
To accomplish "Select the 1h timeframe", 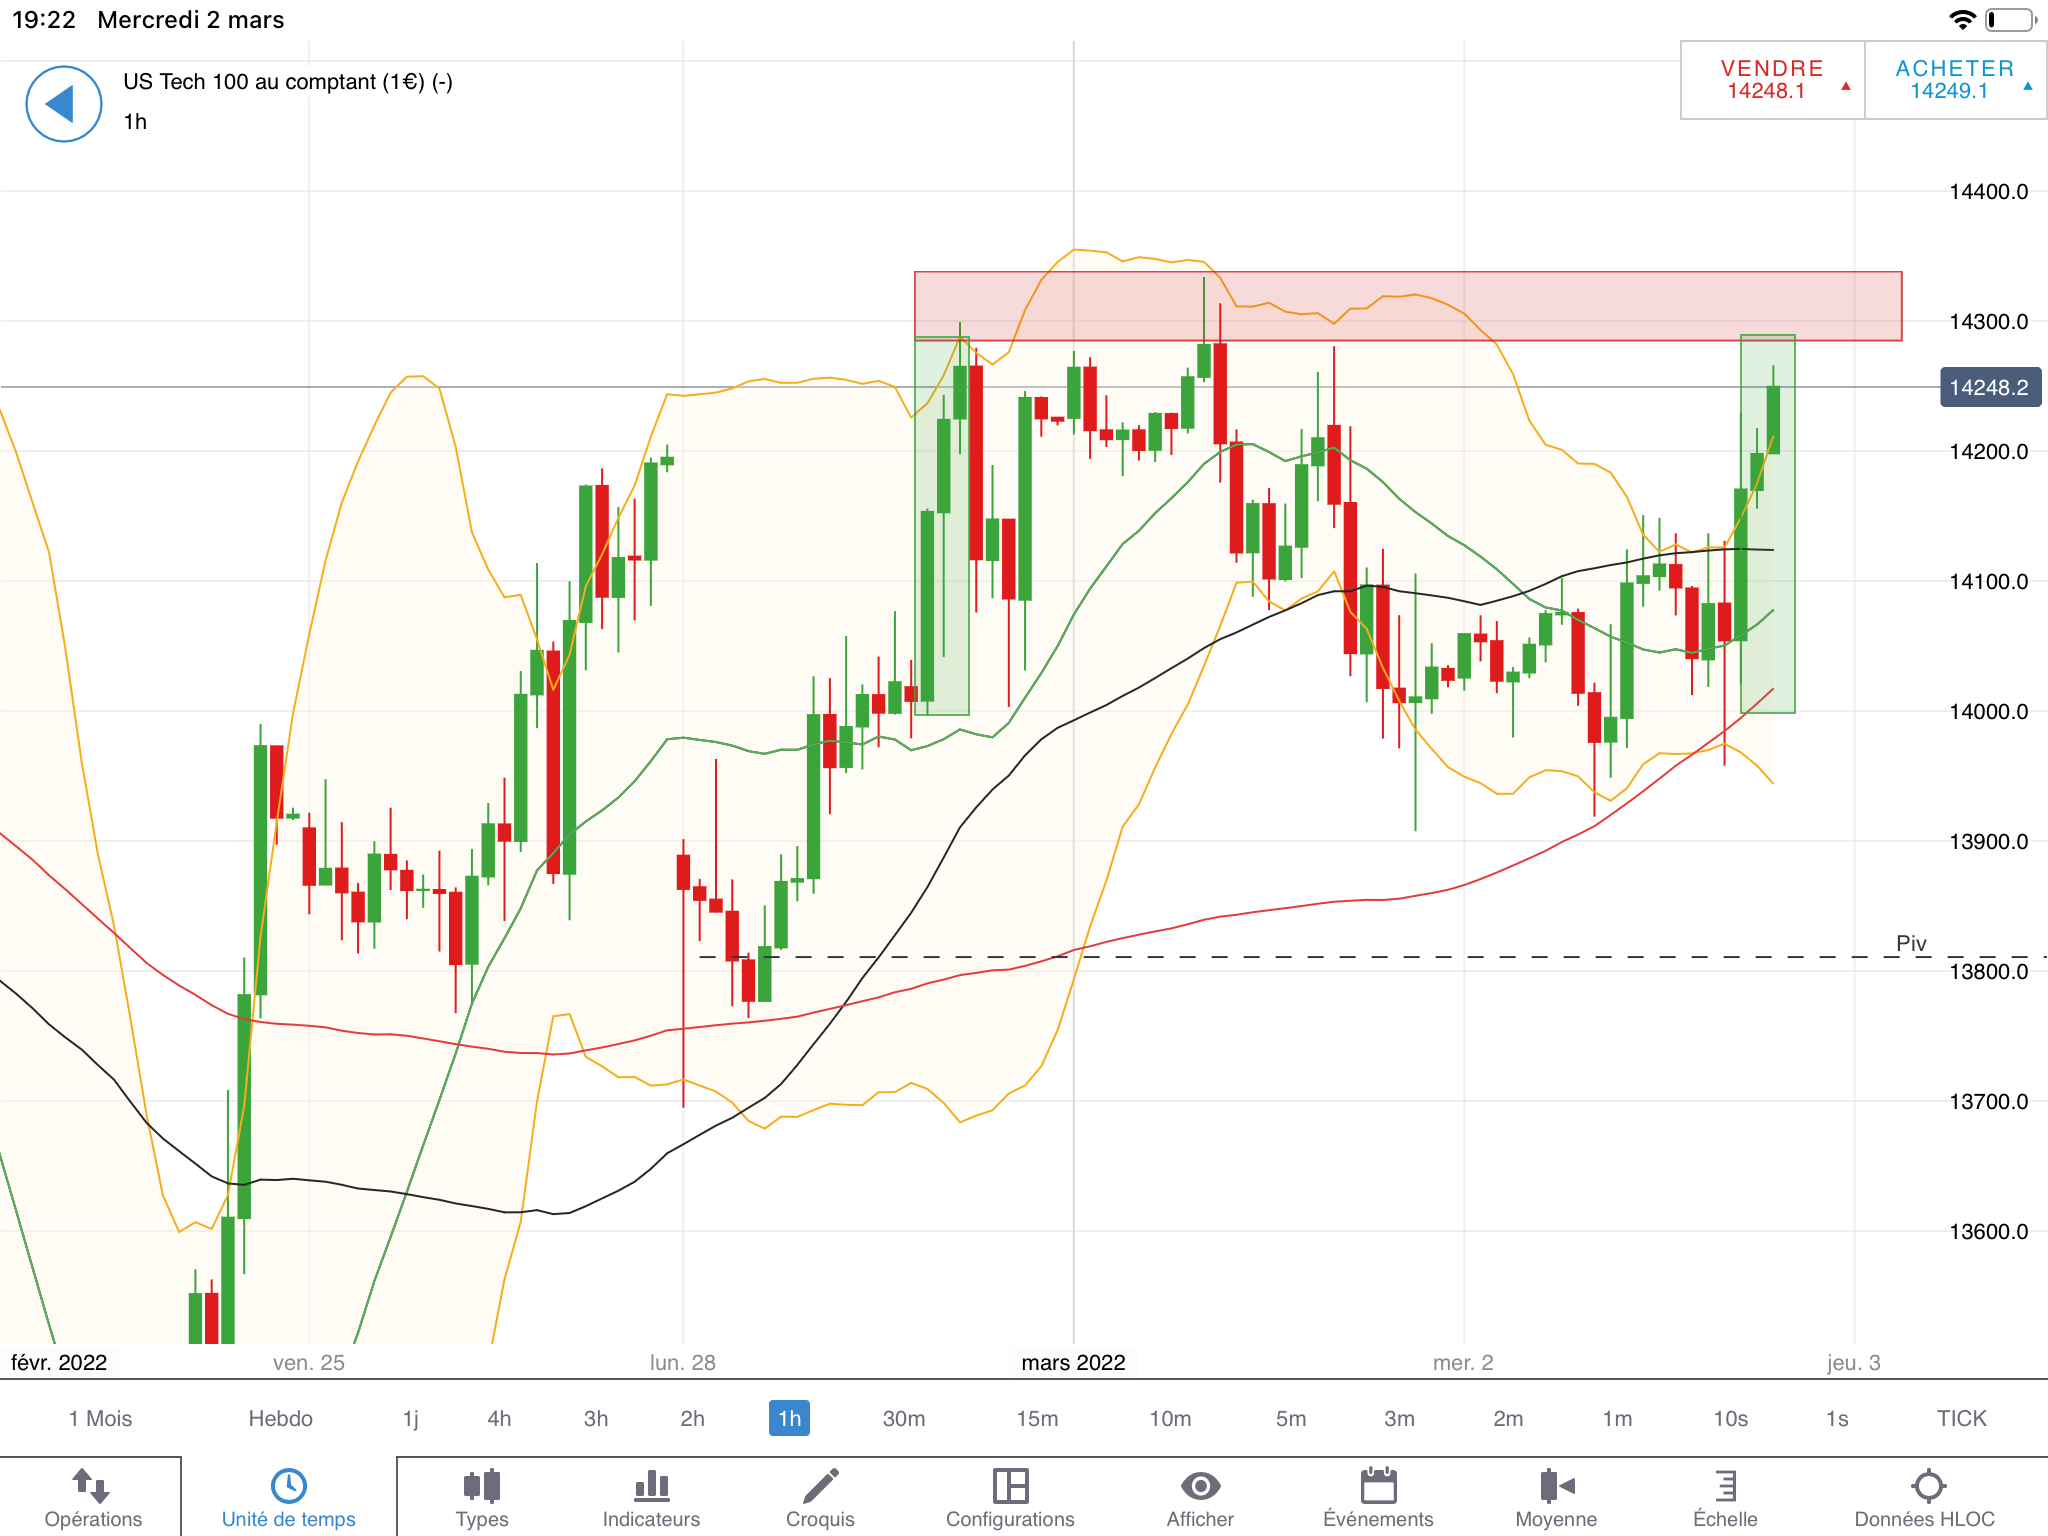I will point(789,1418).
